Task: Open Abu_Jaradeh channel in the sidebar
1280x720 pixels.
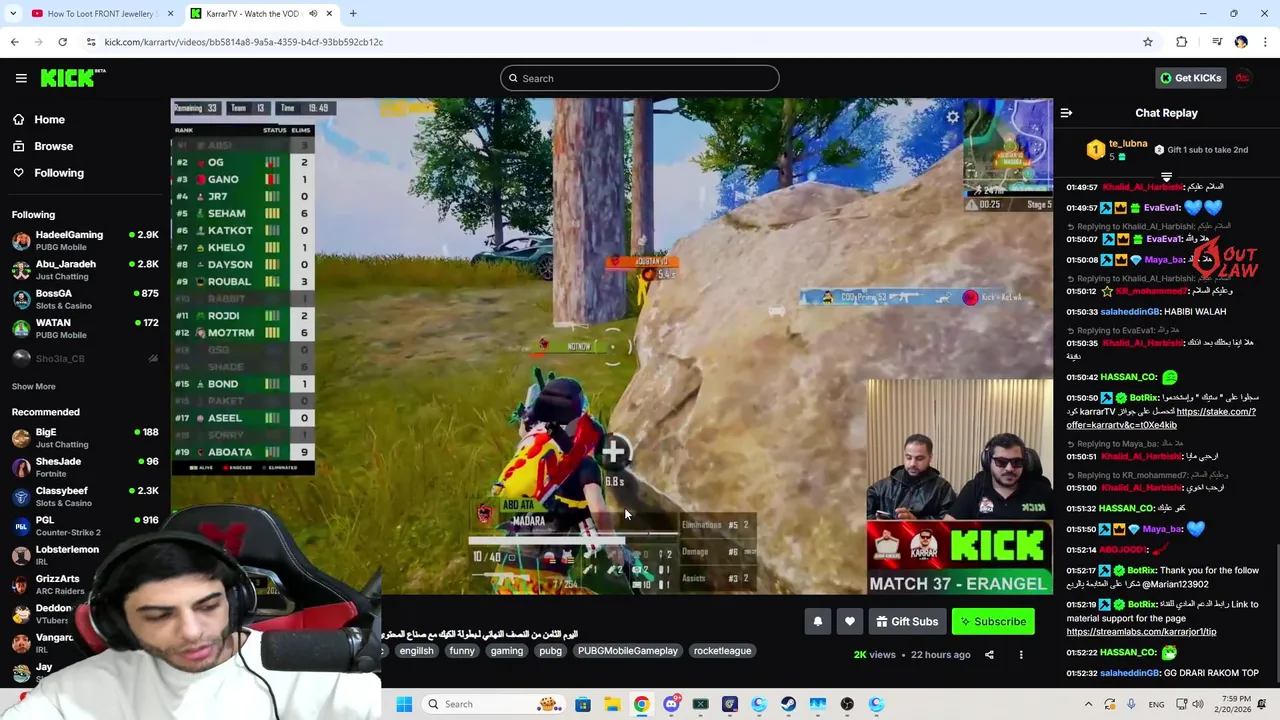Action: (84, 270)
